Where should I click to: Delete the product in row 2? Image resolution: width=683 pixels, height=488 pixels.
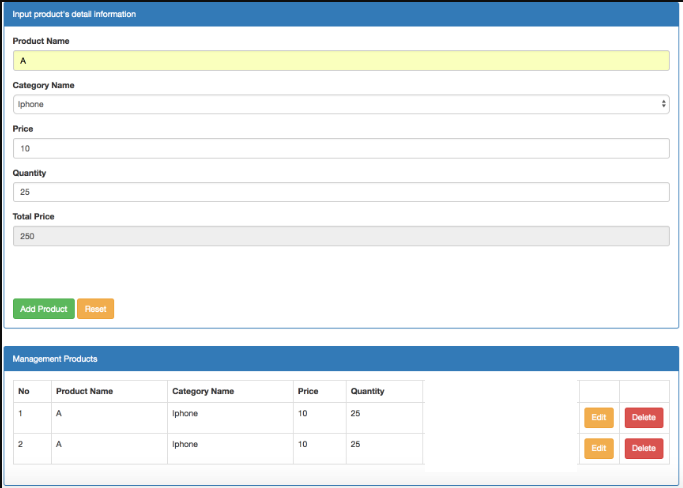tap(643, 448)
